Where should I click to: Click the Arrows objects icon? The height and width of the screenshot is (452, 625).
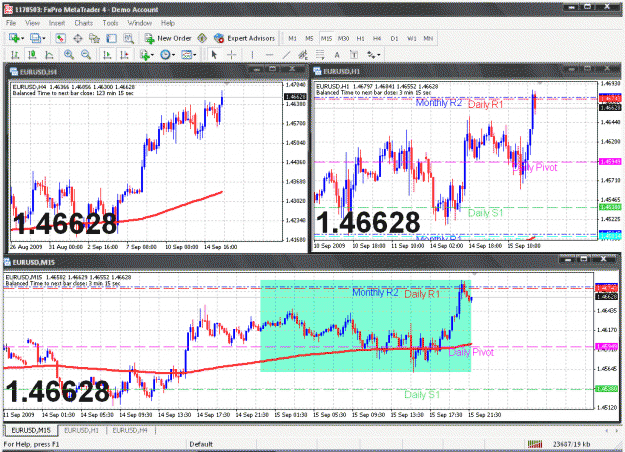point(371,55)
